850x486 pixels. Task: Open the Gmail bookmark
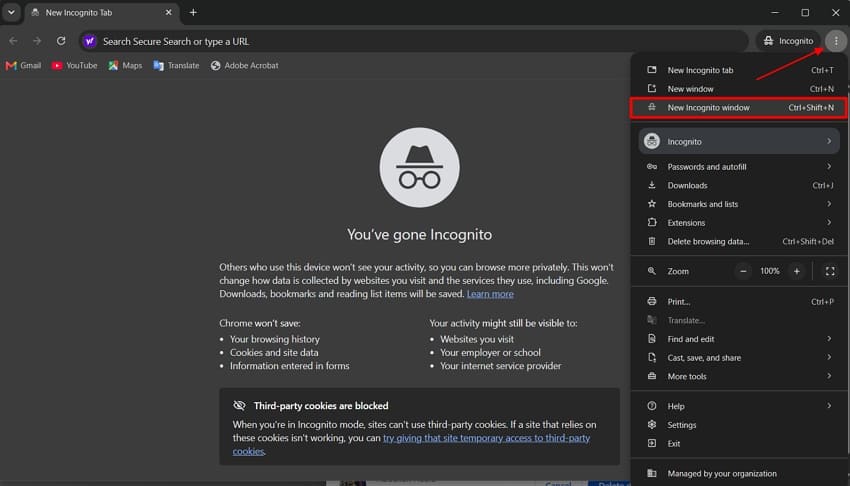pos(23,66)
